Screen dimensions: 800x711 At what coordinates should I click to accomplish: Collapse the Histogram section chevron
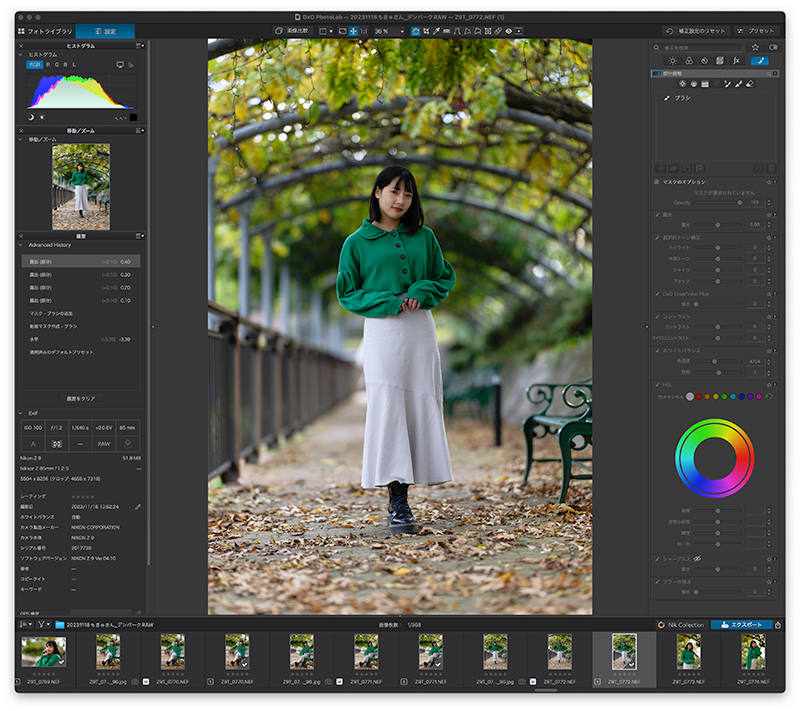(21, 55)
